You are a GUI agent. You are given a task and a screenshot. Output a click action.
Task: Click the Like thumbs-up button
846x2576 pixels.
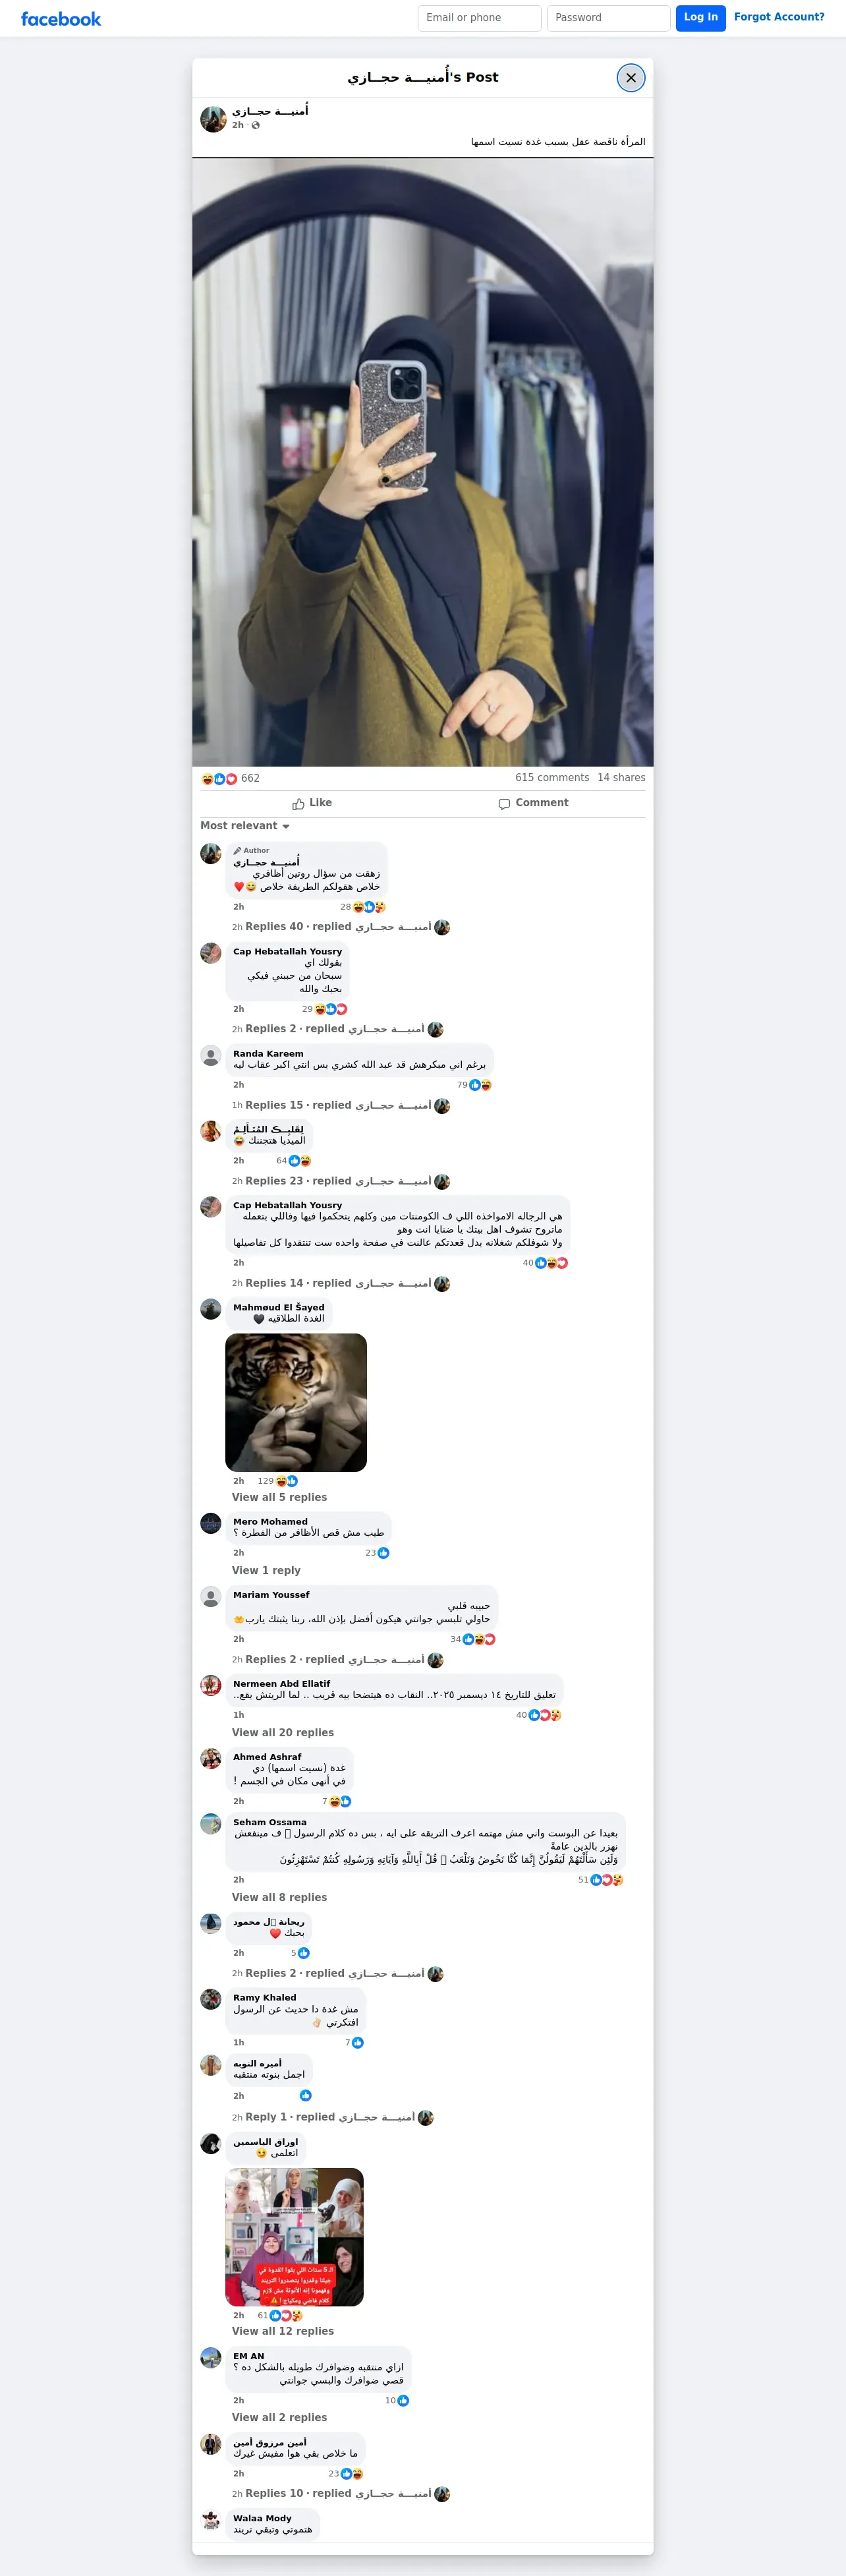click(312, 803)
